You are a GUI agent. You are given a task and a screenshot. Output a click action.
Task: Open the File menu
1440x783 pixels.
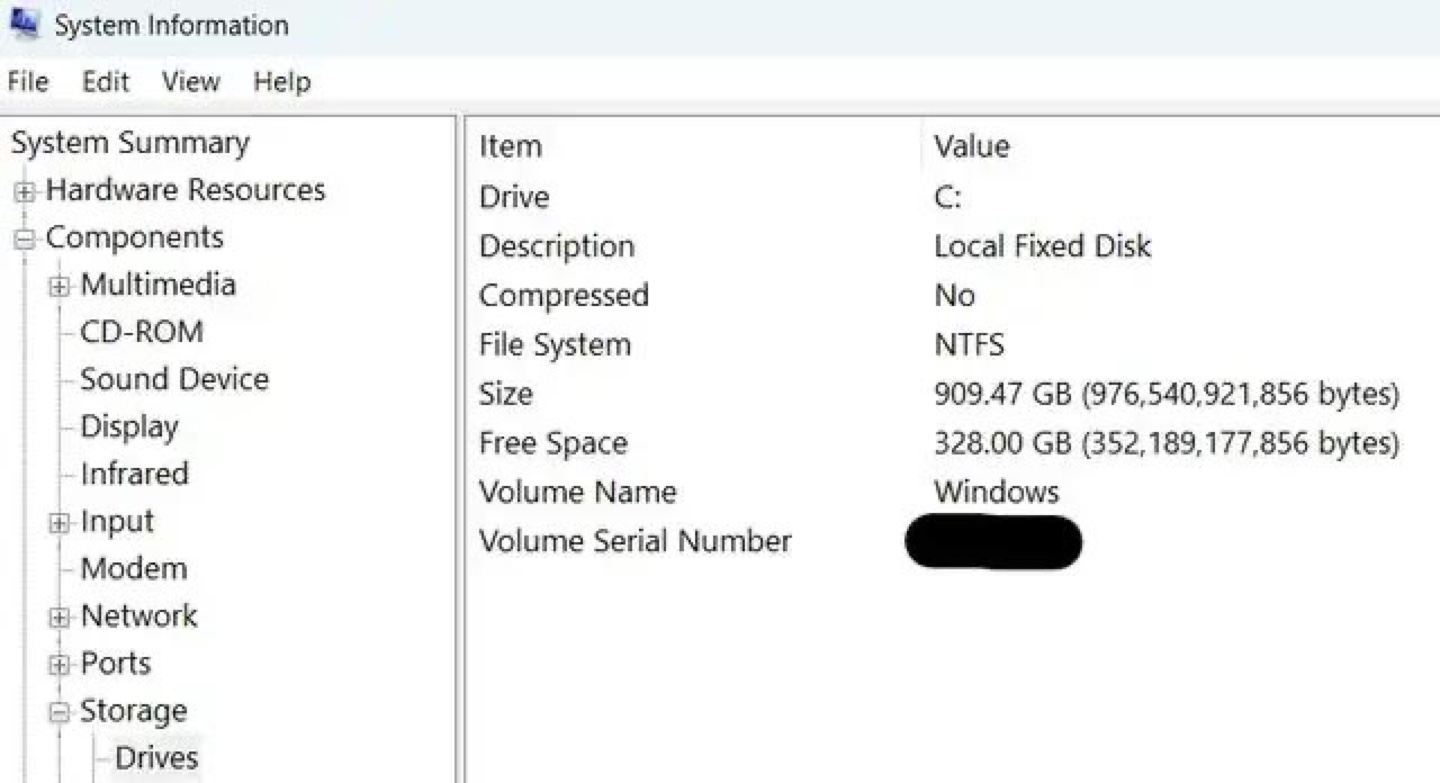[x=27, y=82]
